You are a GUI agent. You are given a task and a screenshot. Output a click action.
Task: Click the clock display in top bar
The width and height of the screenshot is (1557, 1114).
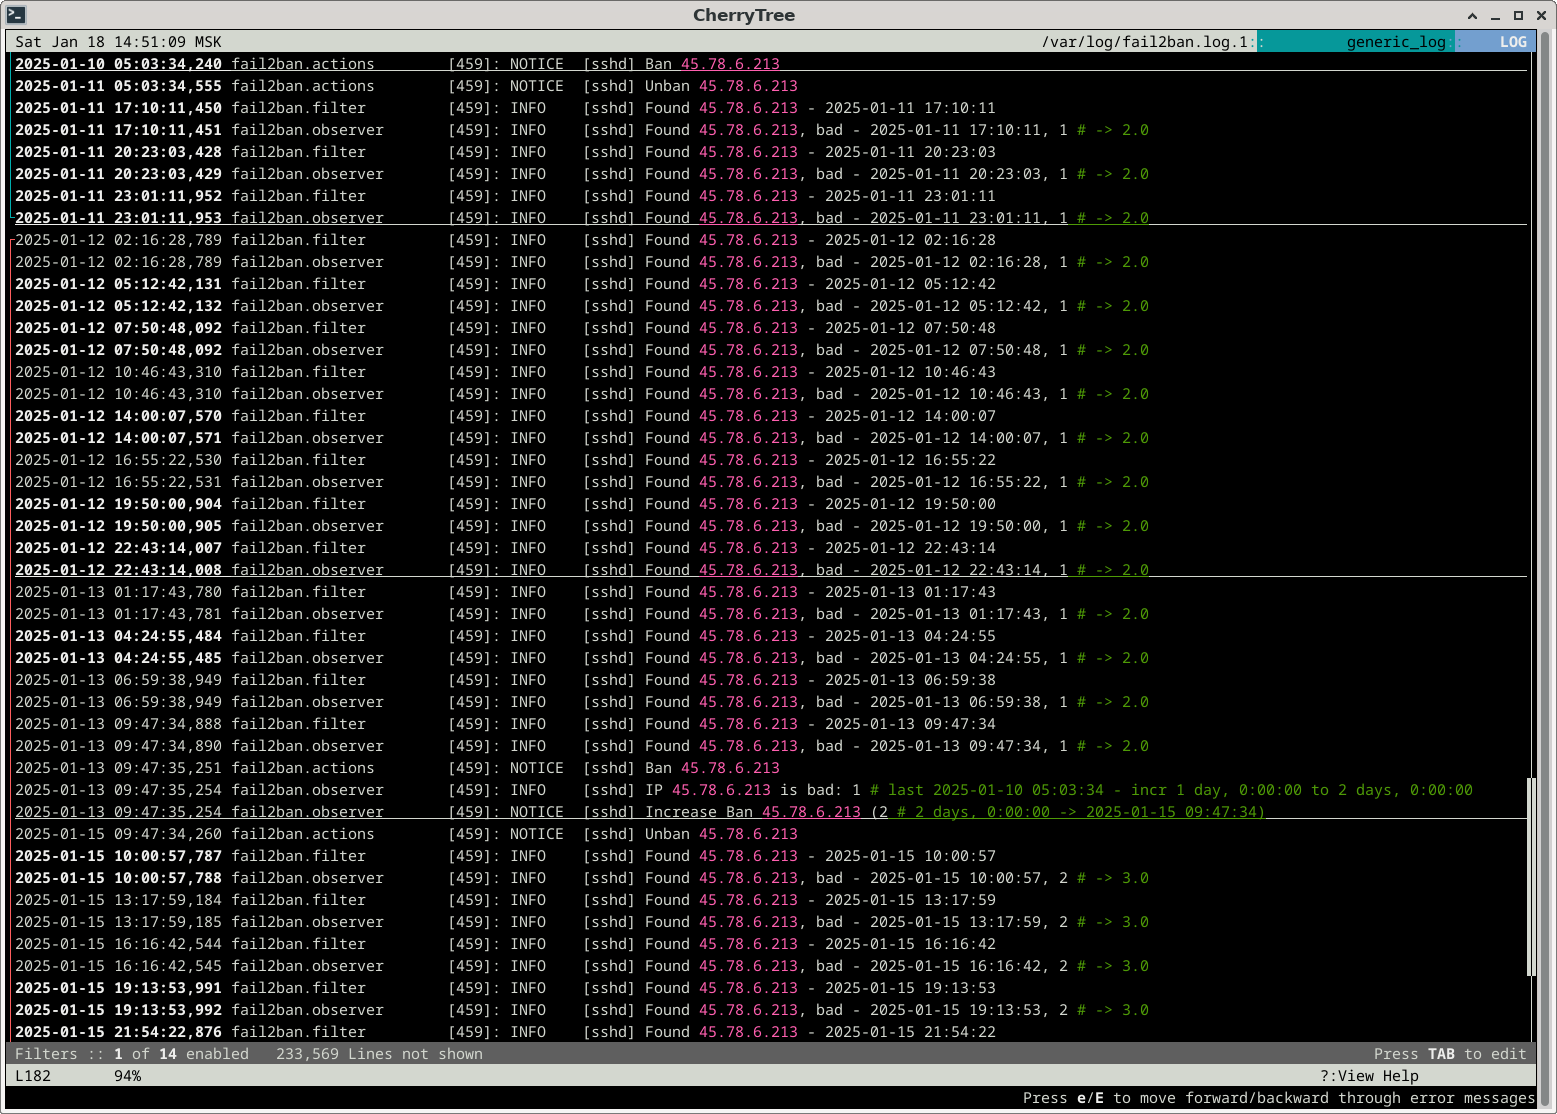point(118,42)
